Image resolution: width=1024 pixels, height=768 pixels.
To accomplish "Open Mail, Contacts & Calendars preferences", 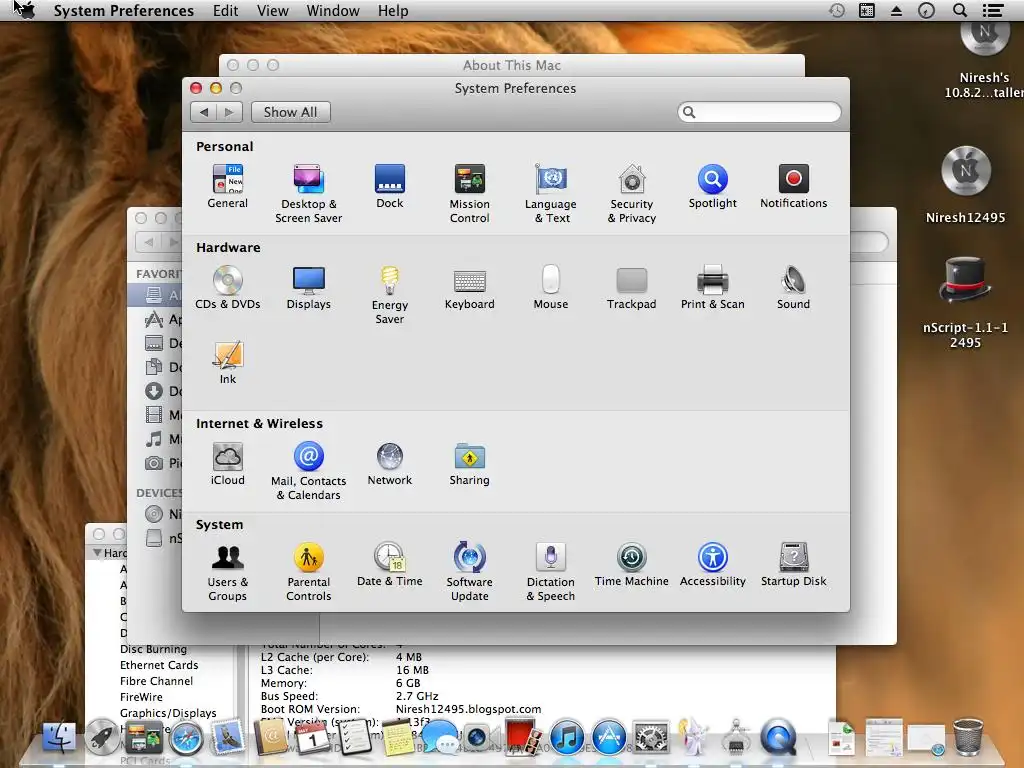I will coord(308,471).
